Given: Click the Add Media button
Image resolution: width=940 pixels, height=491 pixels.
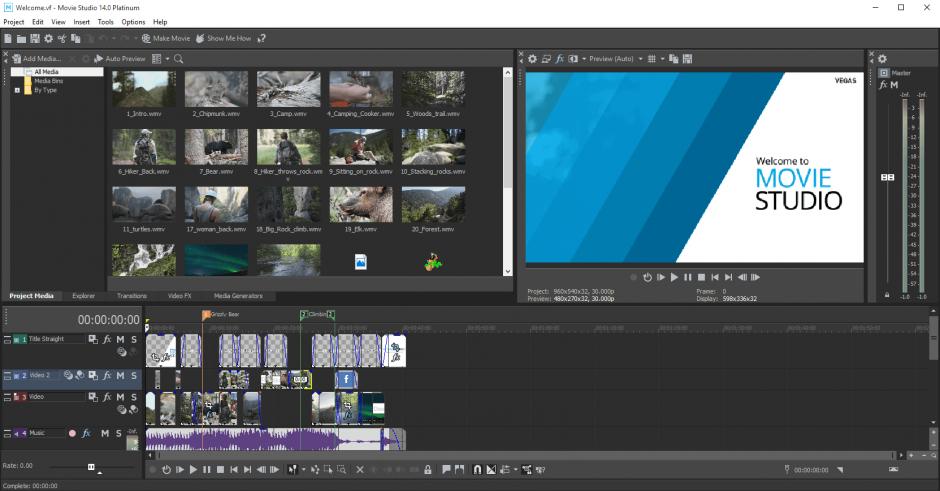Looking at the screenshot, I should coord(37,59).
